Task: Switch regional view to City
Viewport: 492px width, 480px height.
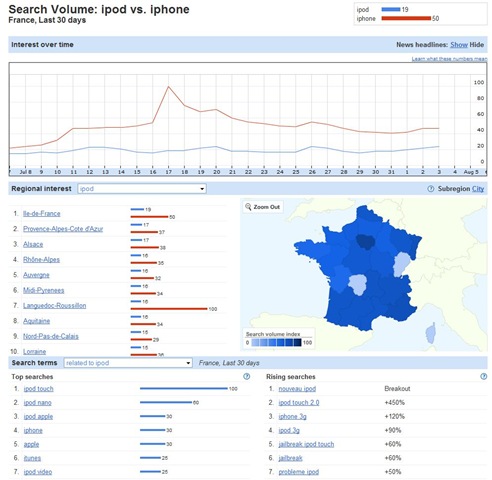Action: point(478,189)
